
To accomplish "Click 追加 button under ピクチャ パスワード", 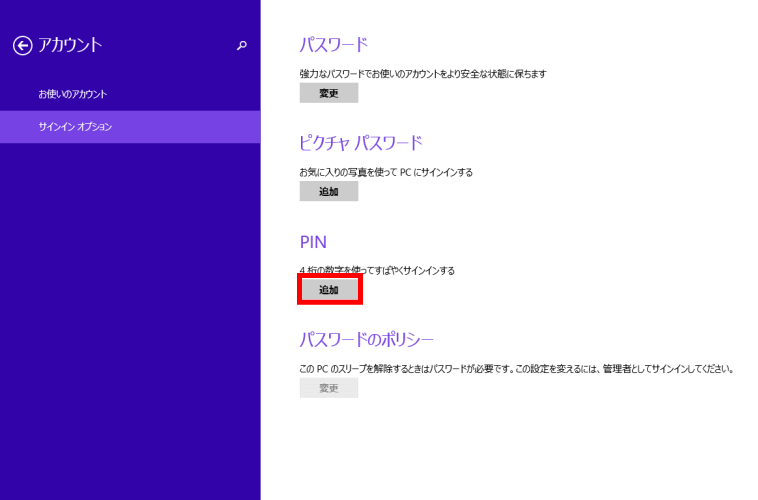I will 328,191.
